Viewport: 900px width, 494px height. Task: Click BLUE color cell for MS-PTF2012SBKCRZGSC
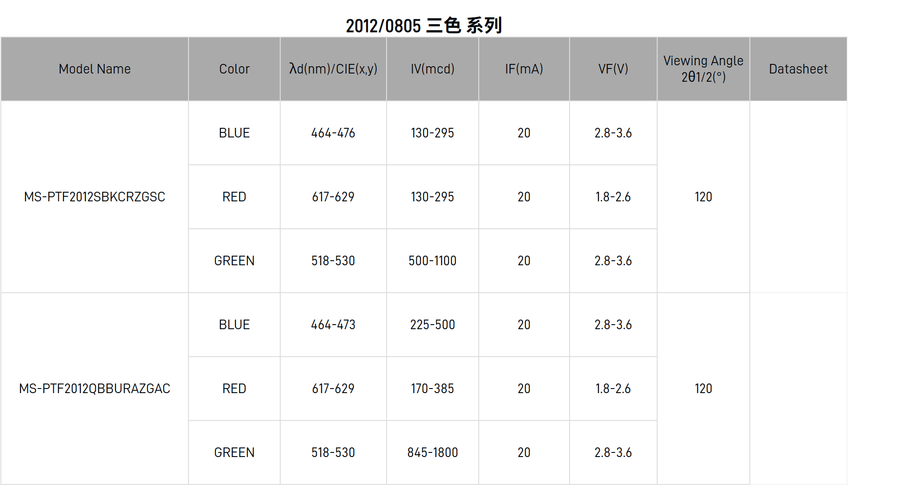tap(234, 133)
